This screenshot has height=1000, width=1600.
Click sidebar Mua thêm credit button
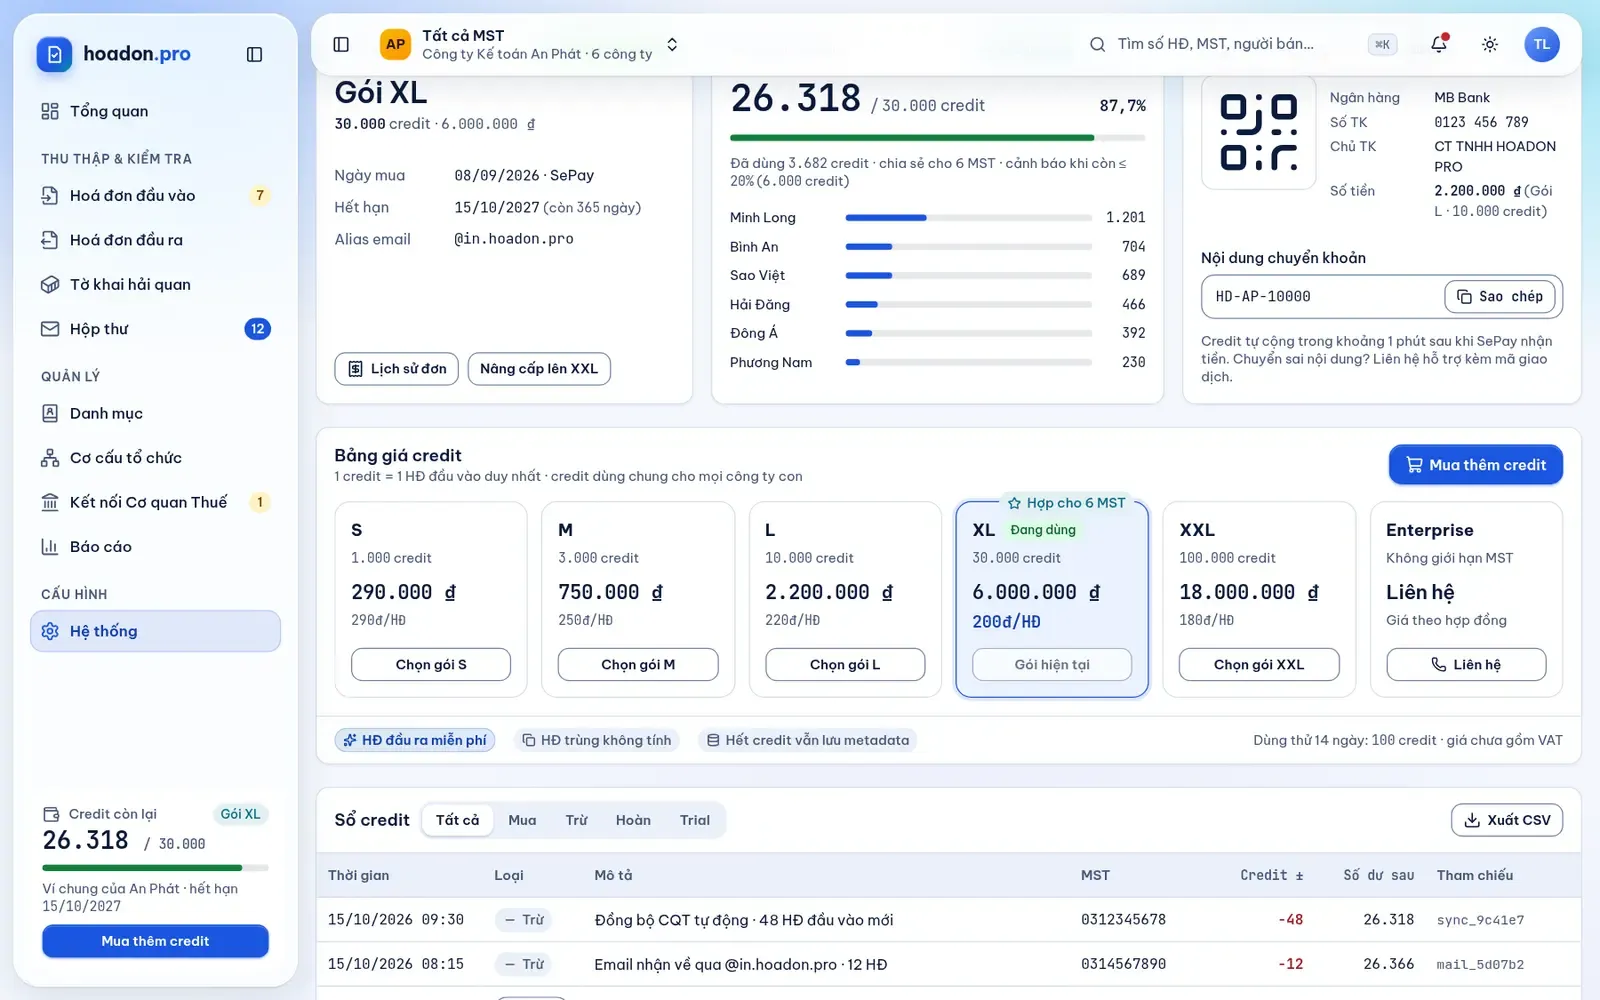coord(155,941)
